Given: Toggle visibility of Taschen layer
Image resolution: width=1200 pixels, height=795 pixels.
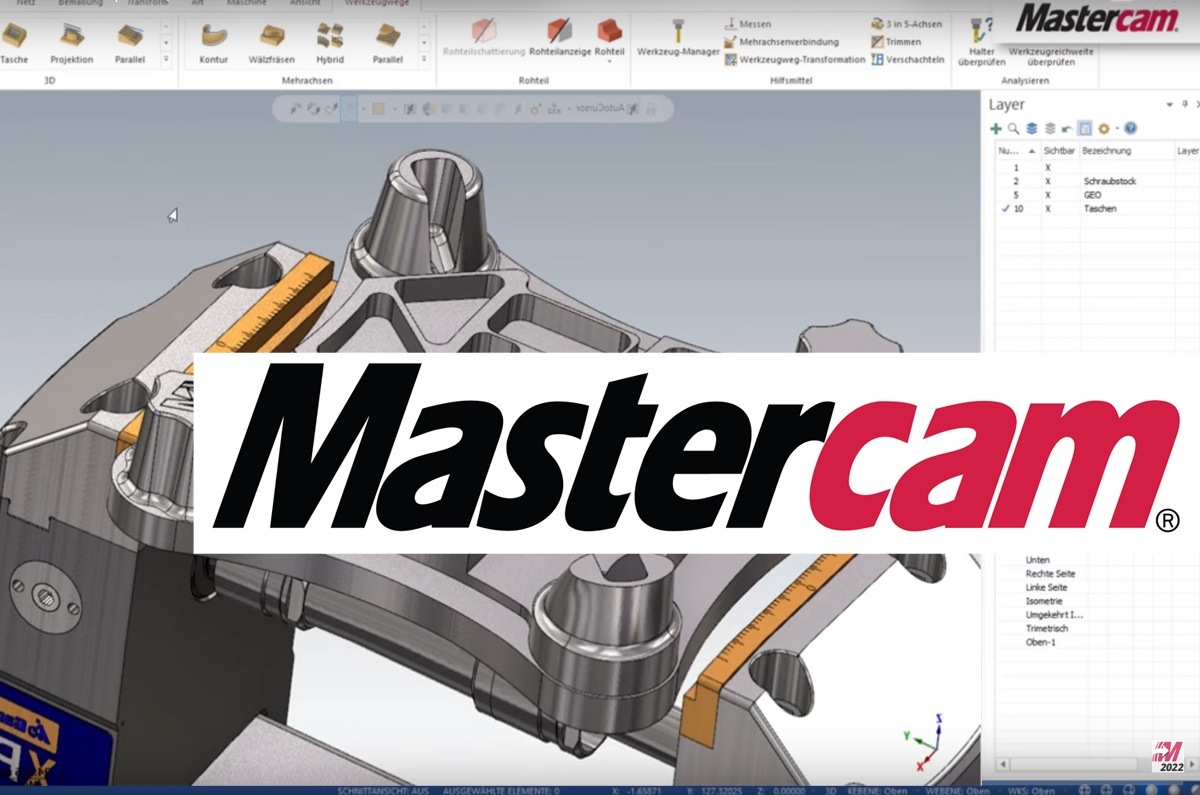Looking at the screenshot, I should click(x=1048, y=209).
